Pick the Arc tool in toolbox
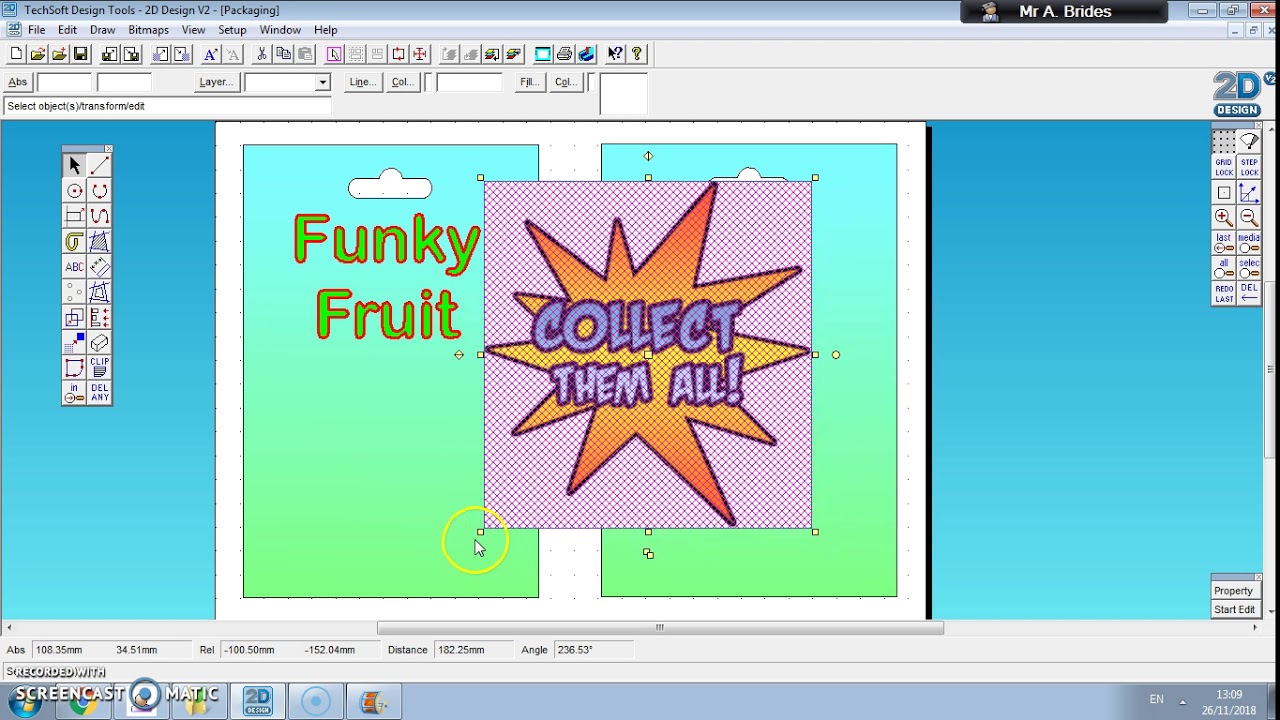This screenshot has height=720, width=1280. click(99, 191)
